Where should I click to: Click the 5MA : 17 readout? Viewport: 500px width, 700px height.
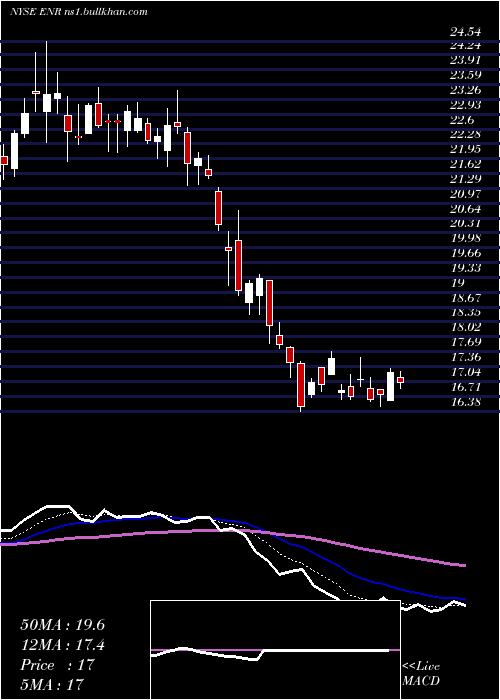pos(52,684)
